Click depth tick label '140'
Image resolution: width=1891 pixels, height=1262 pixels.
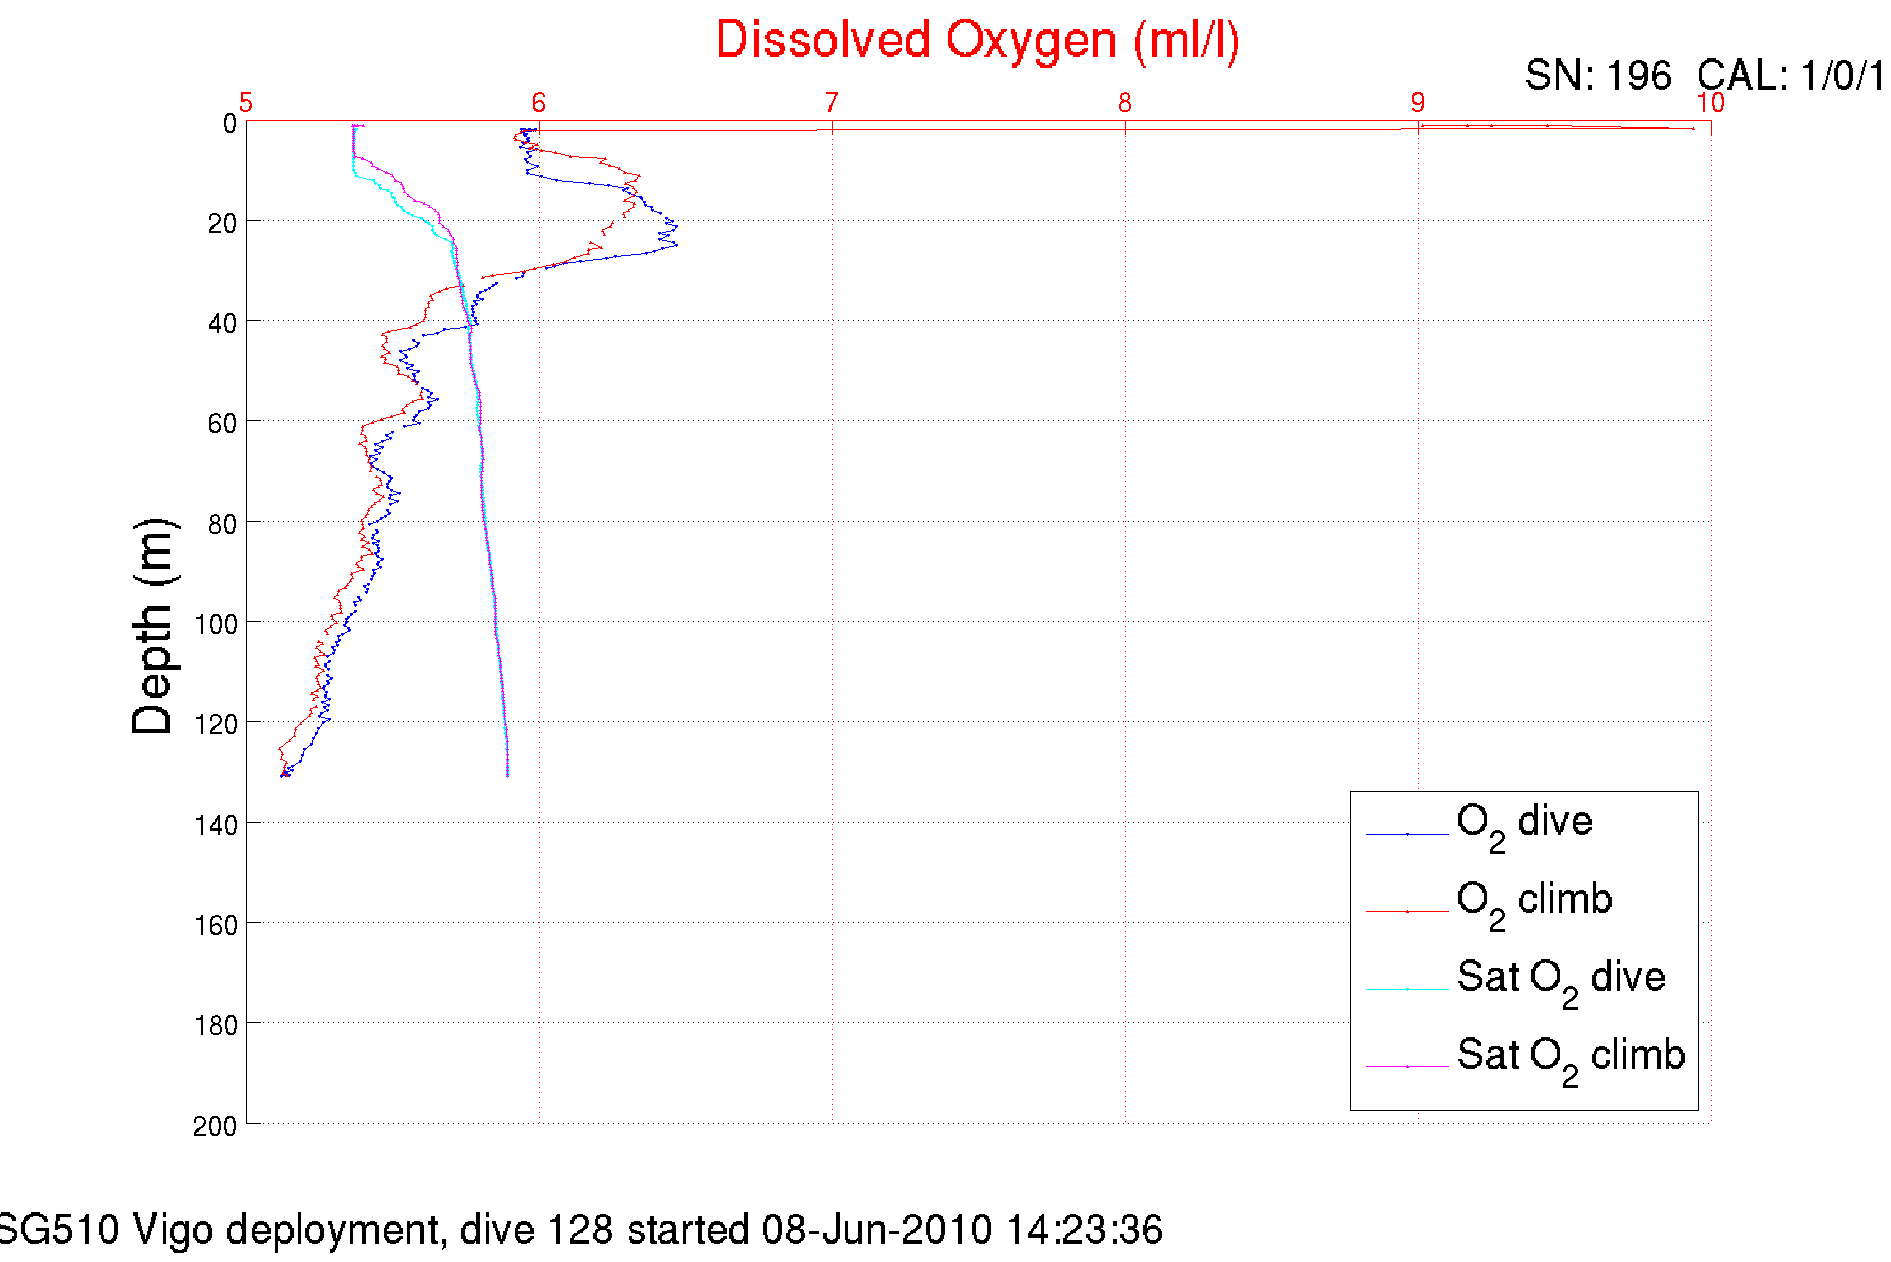coord(216,826)
